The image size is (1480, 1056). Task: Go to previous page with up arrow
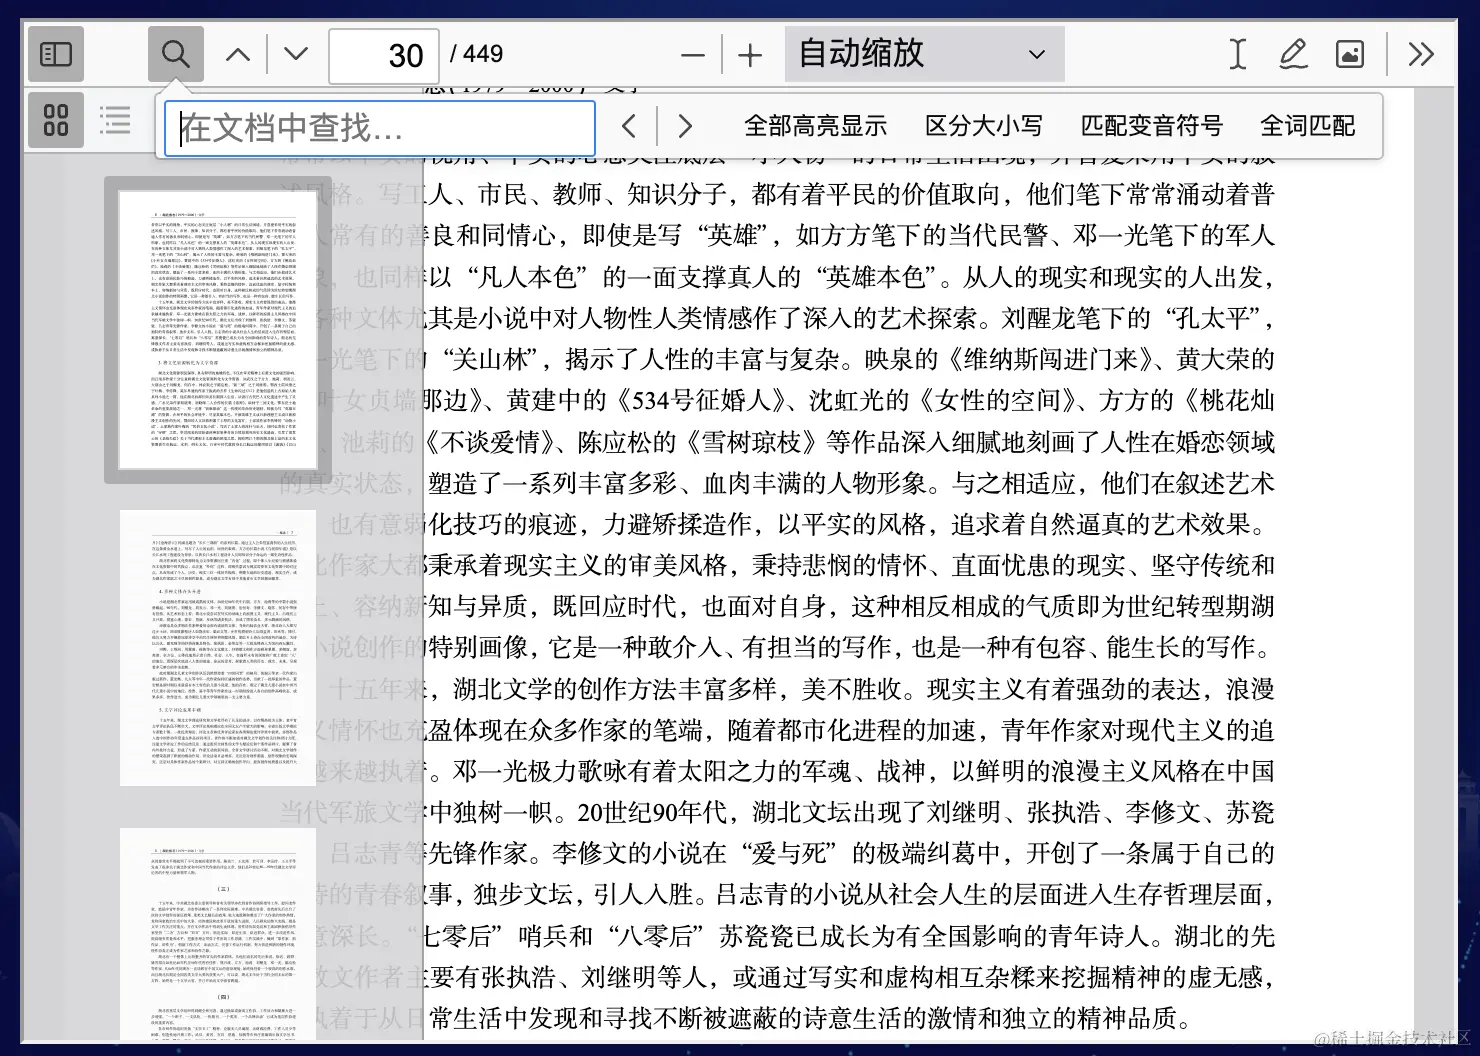click(x=238, y=54)
